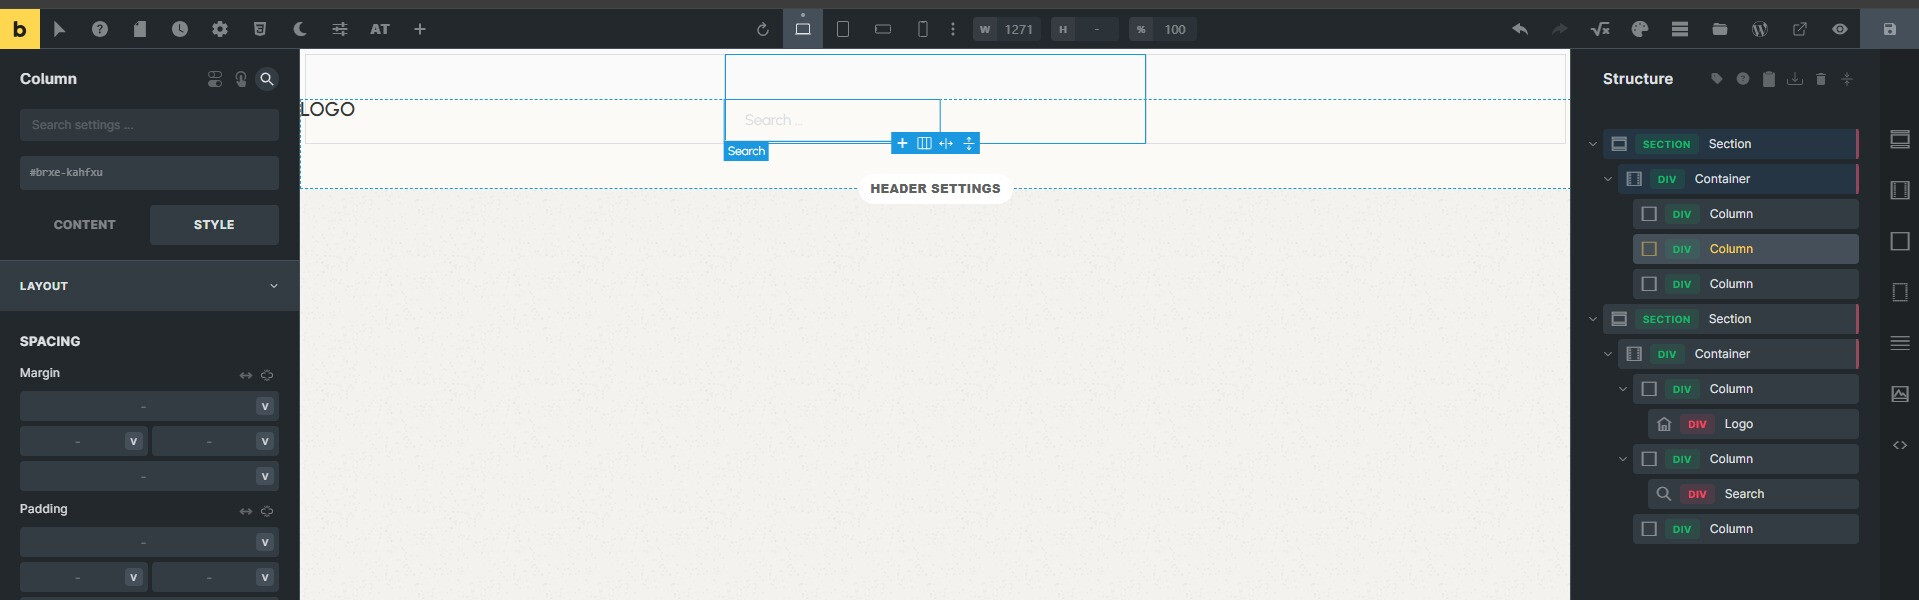
Task: Open element states hand-pointer icon
Action: click(x=241, y=79)
